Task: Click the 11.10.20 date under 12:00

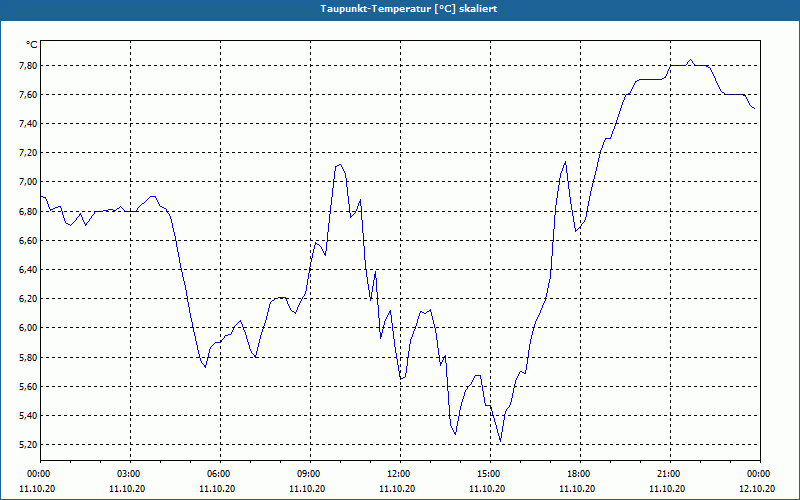Action: coord(397,489)
